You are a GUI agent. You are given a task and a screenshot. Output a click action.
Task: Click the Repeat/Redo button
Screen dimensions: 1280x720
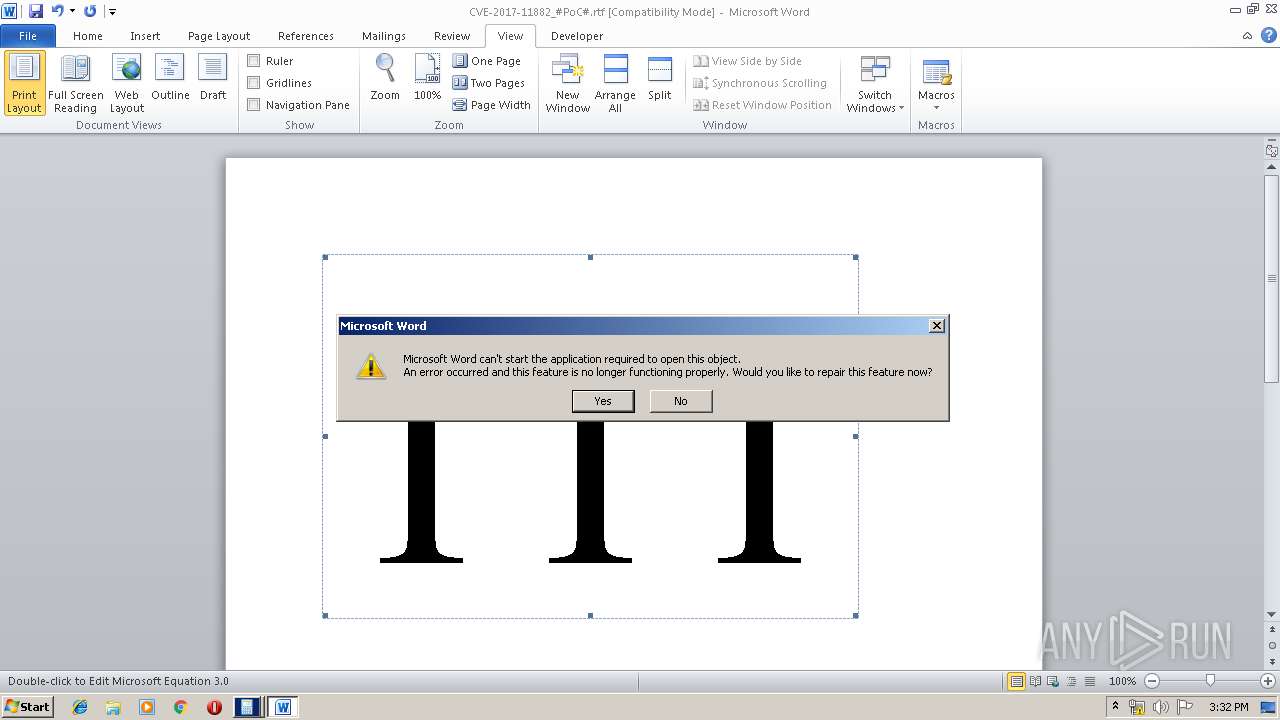tap(90, 11)
